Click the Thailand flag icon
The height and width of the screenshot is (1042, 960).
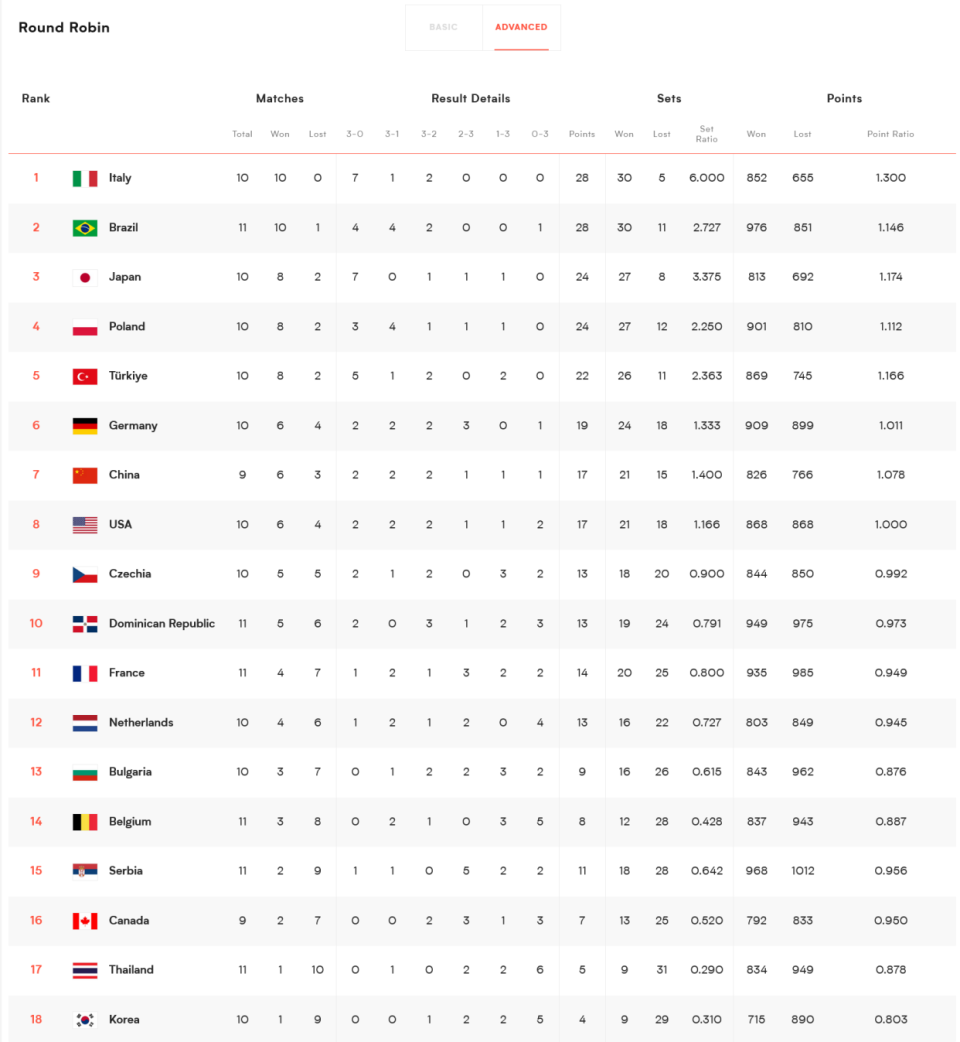[x=85, y=970]
